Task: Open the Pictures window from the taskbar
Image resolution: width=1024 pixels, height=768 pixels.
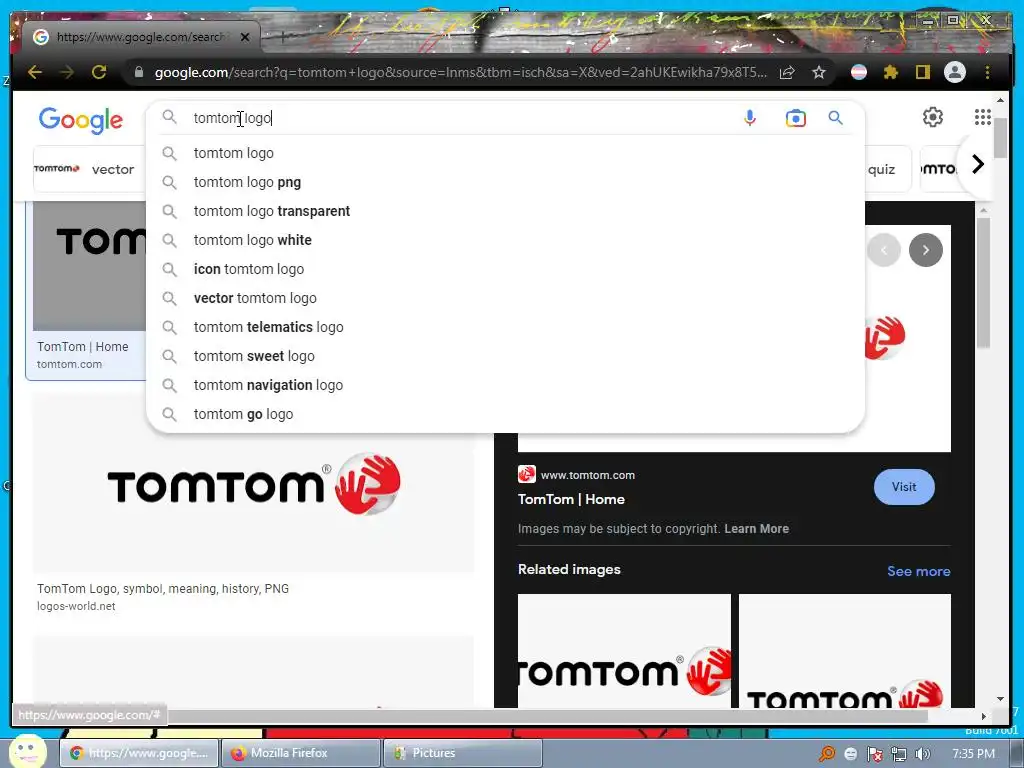Action: click(x=462, y=753)
